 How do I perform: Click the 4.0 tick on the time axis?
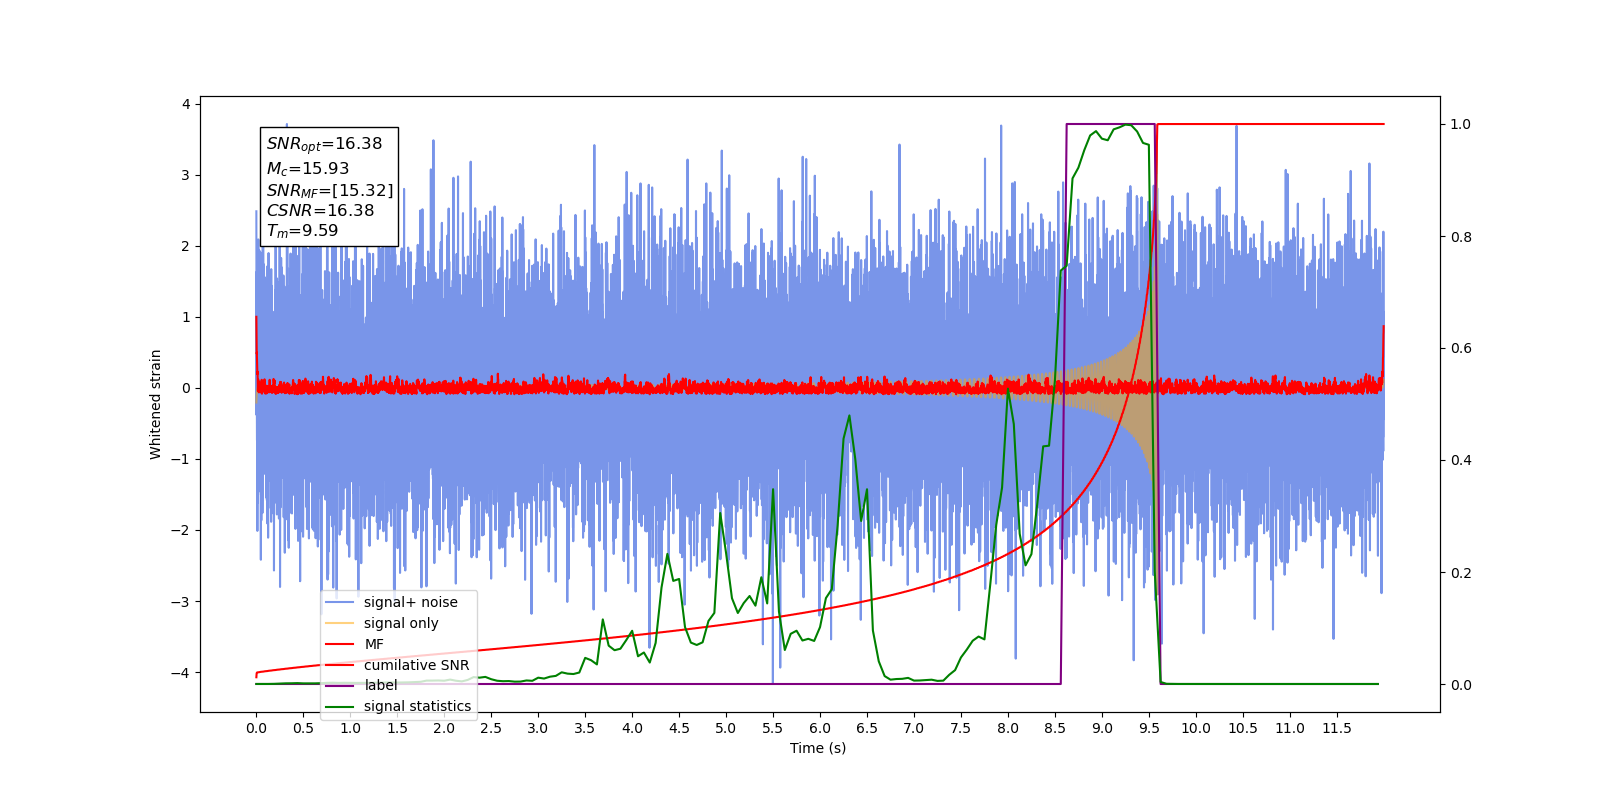coord(632,728)
